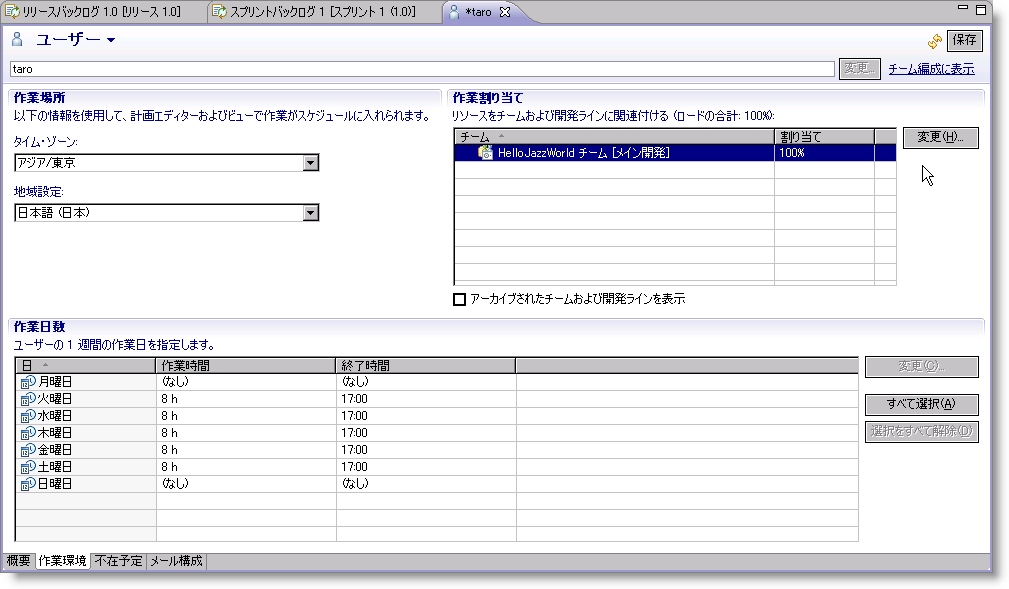The width and height of the screenshot is (1009, 589).
Task: Open the タイム・ゾーン dropdown
Action: pyautogui.click(x=311, y=163)
